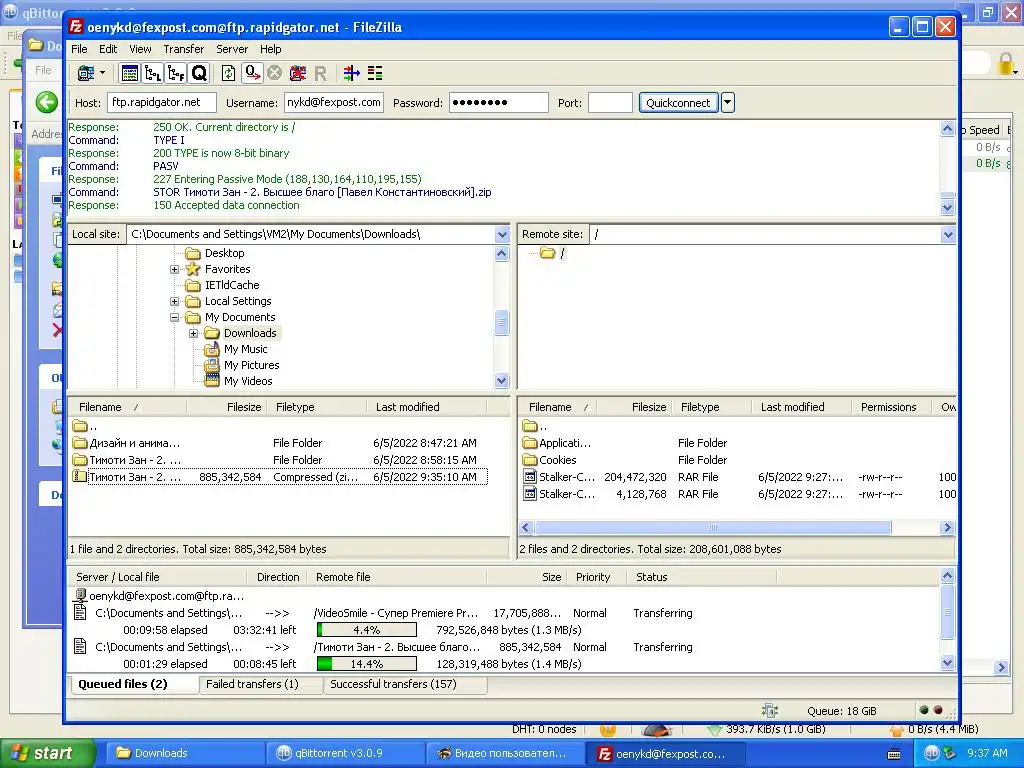Select My Music folder in tree
Screen dimensions: 1024x768
(245, 349)
